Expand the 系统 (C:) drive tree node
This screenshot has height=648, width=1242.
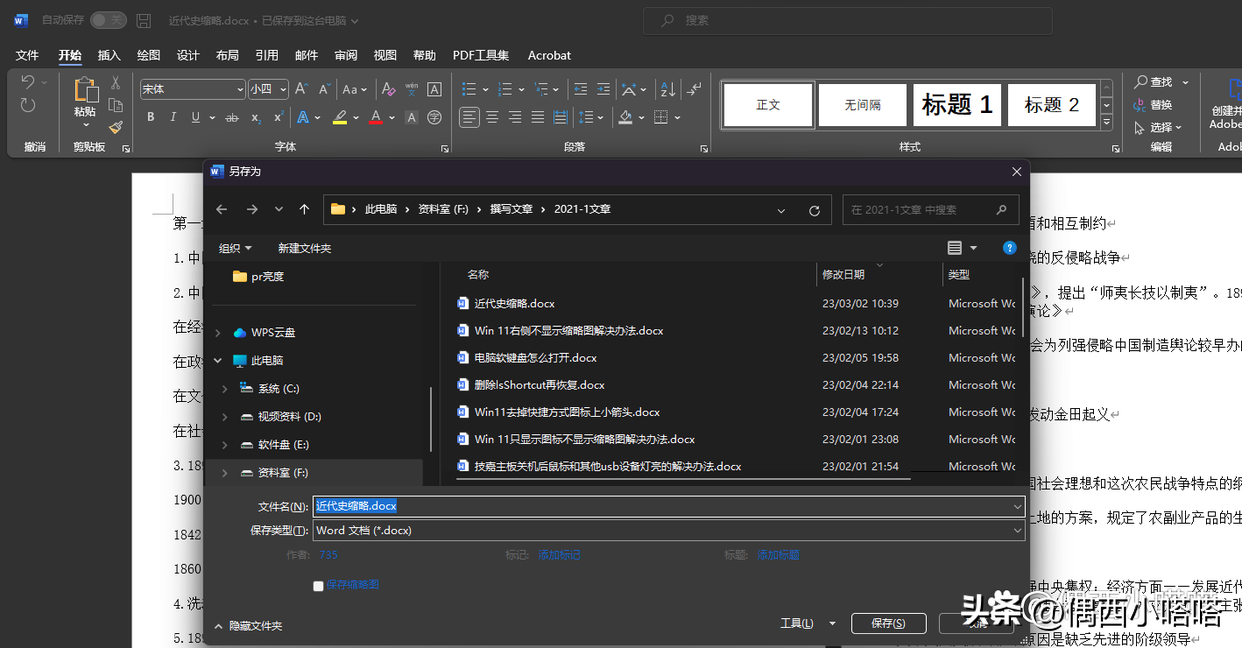pos(224,388)
